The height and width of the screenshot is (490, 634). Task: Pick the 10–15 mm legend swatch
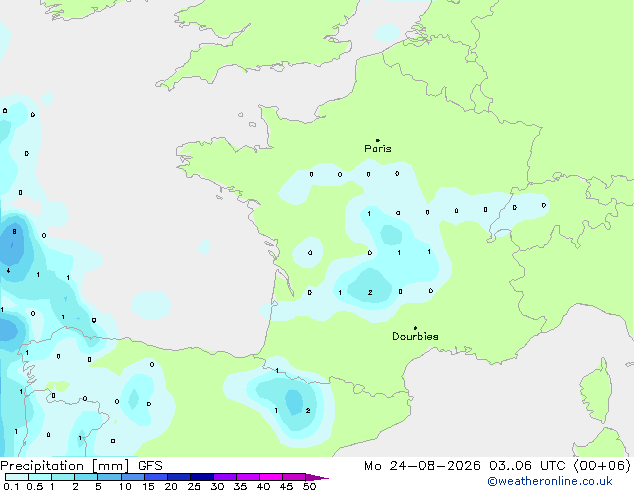click(x=132, y=477)
